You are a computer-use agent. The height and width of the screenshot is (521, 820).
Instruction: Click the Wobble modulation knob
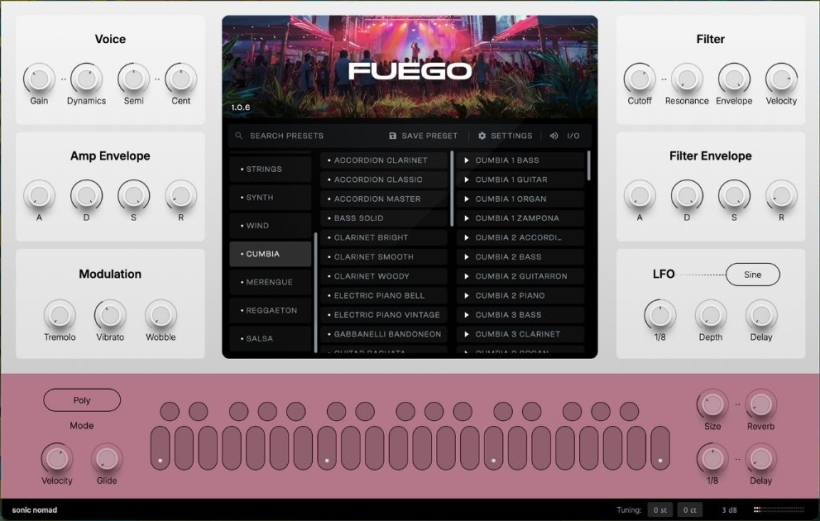tap(161, 315)
